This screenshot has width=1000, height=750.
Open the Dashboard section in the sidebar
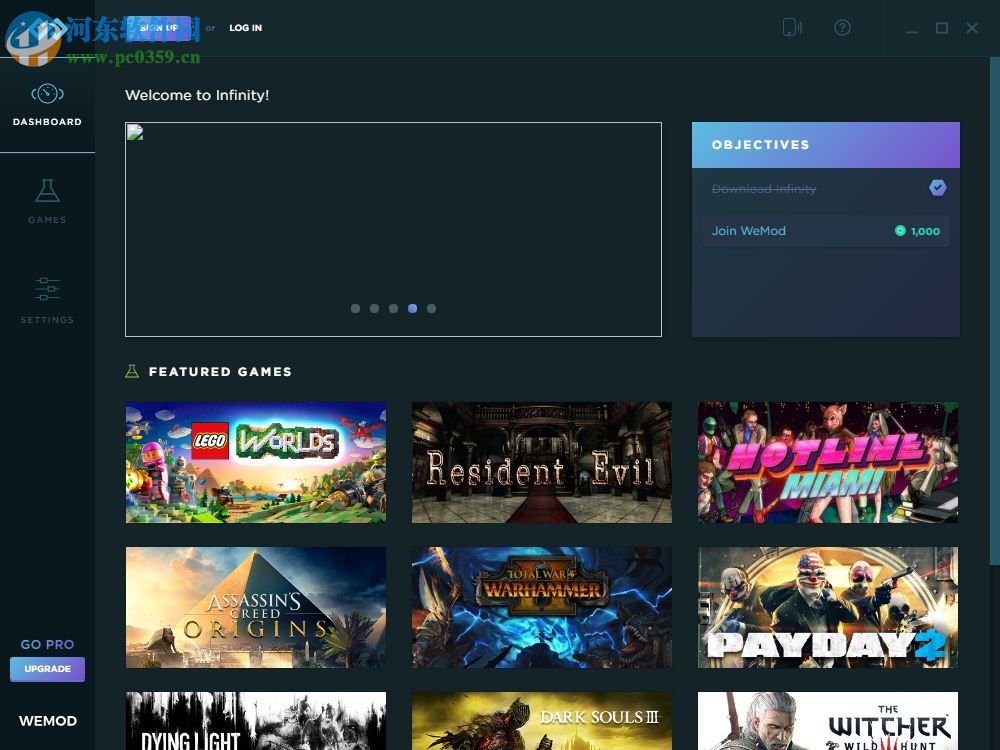(47, 105)
